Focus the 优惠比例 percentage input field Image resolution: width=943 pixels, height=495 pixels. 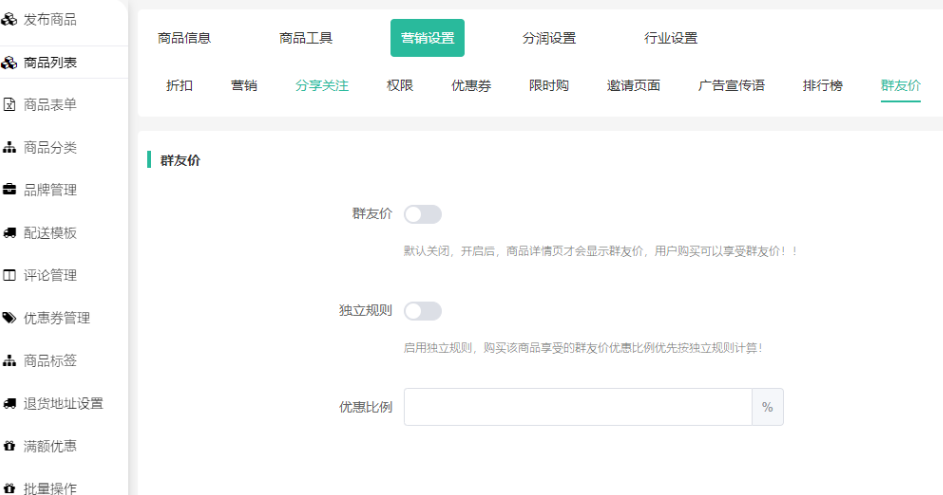(577, 407)
